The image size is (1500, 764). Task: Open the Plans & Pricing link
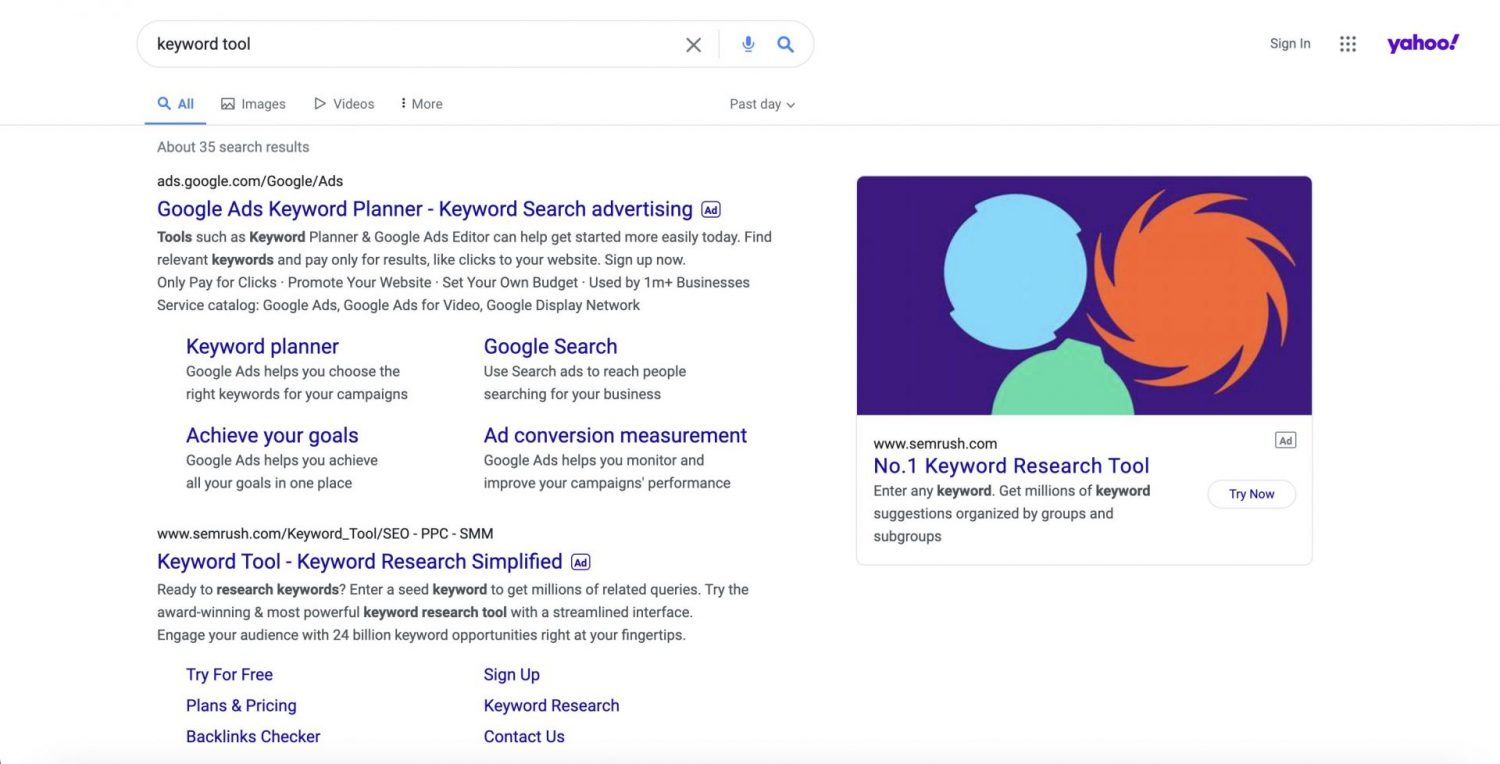(241, 706)
